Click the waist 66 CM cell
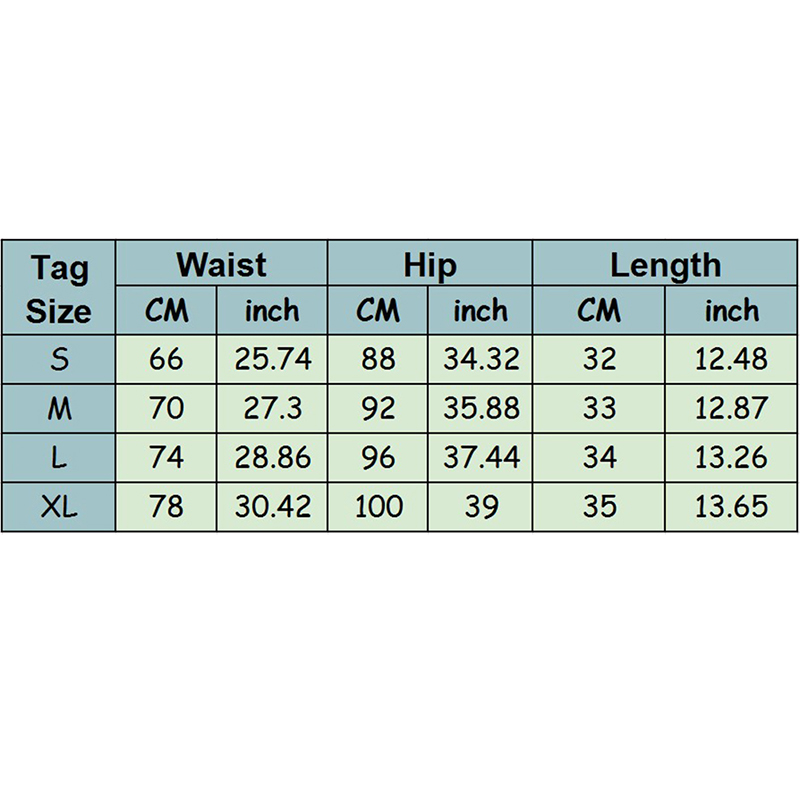Viewport: 800px width, 800px height. tap(167, 360)
